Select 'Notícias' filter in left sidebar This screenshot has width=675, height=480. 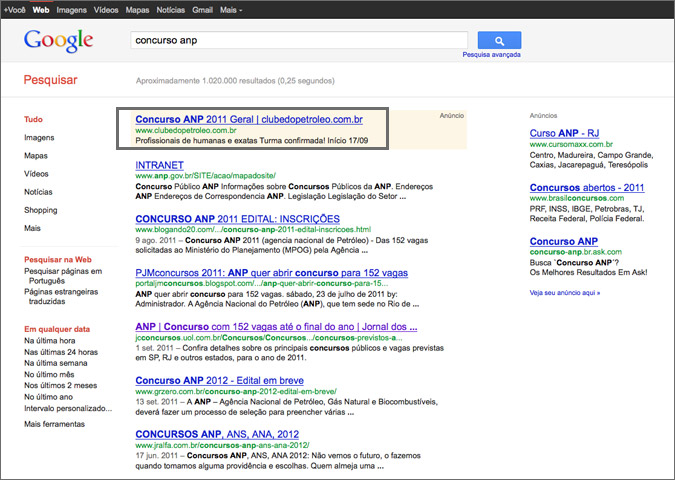tap(38, 192)
